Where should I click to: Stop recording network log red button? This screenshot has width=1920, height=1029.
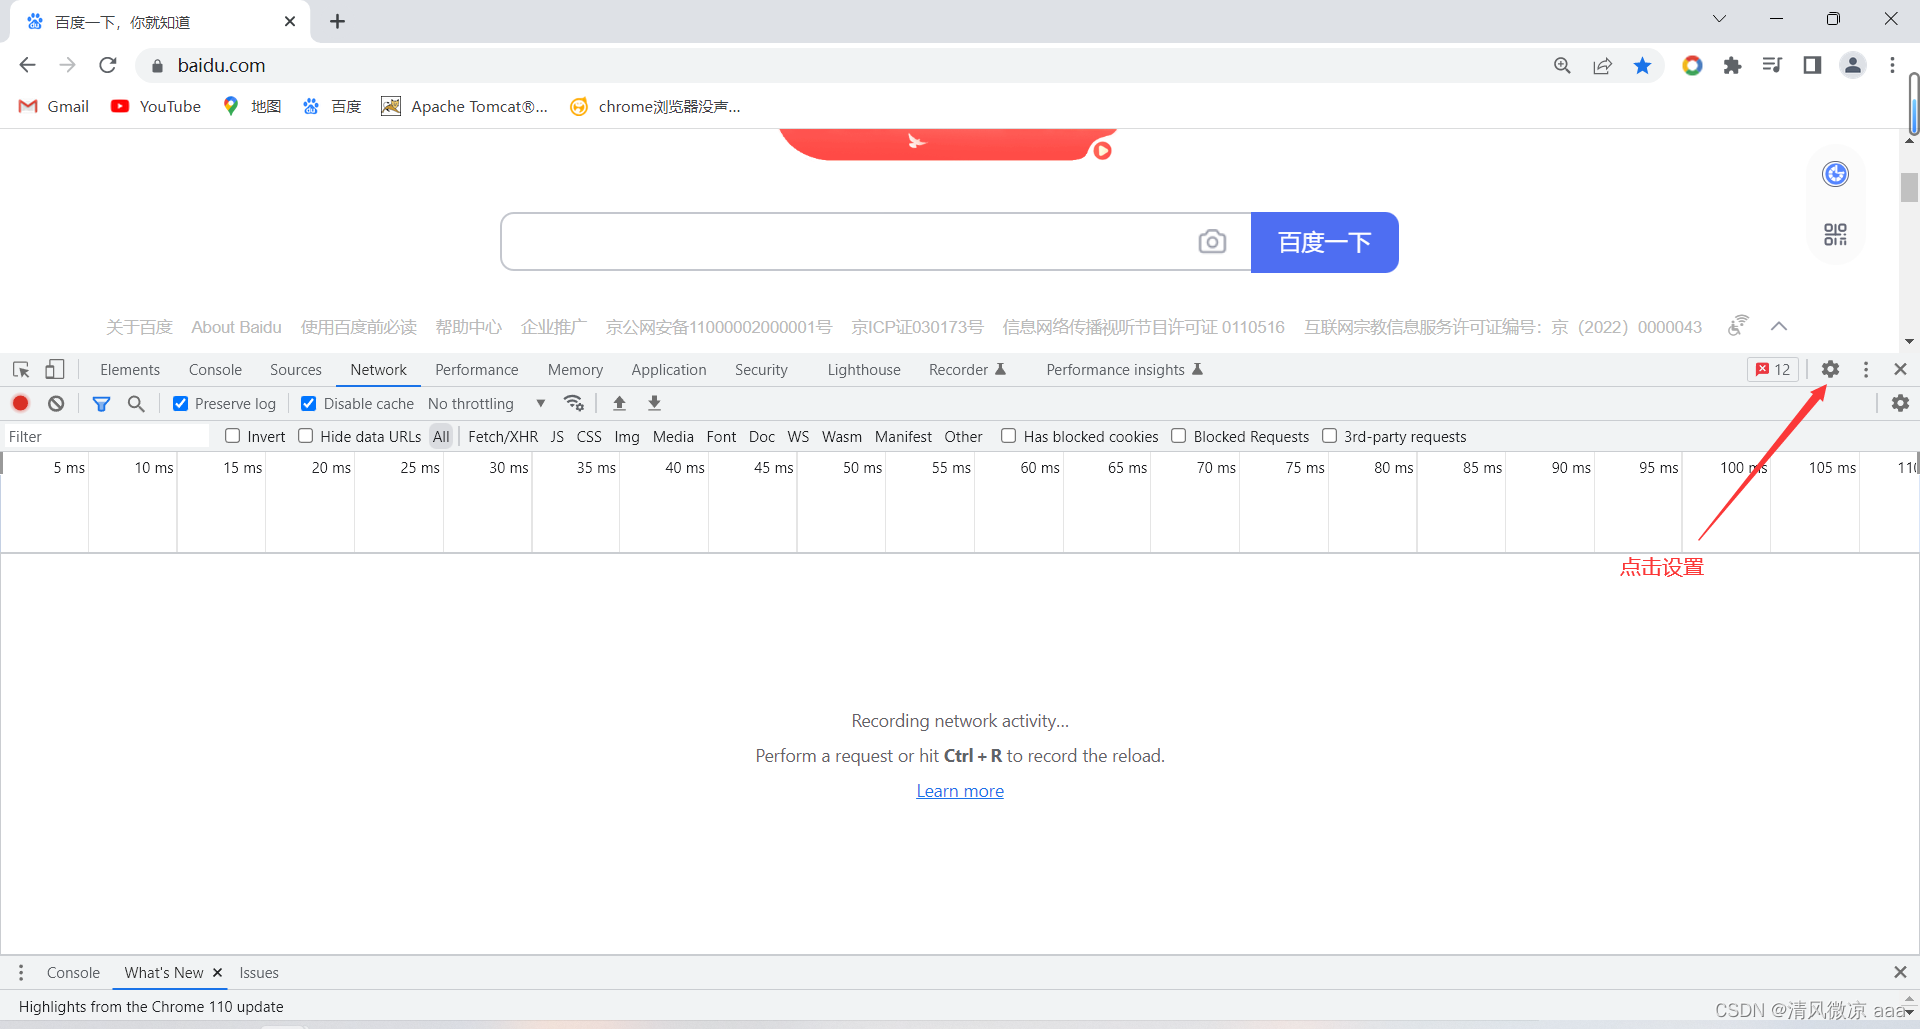pos(21,403)
